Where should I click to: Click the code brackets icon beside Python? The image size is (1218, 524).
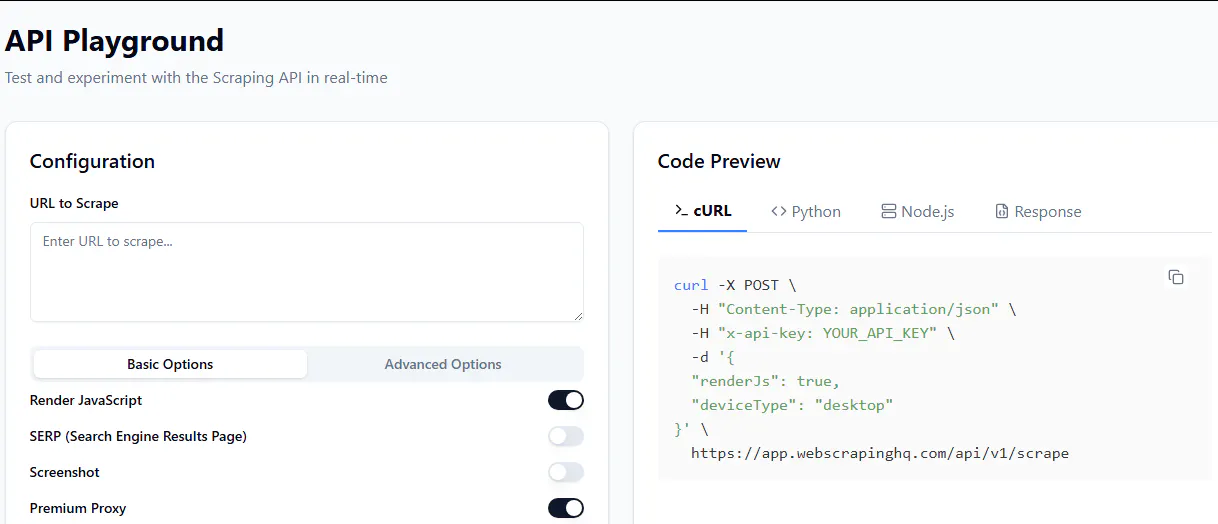tap(779, 211)
